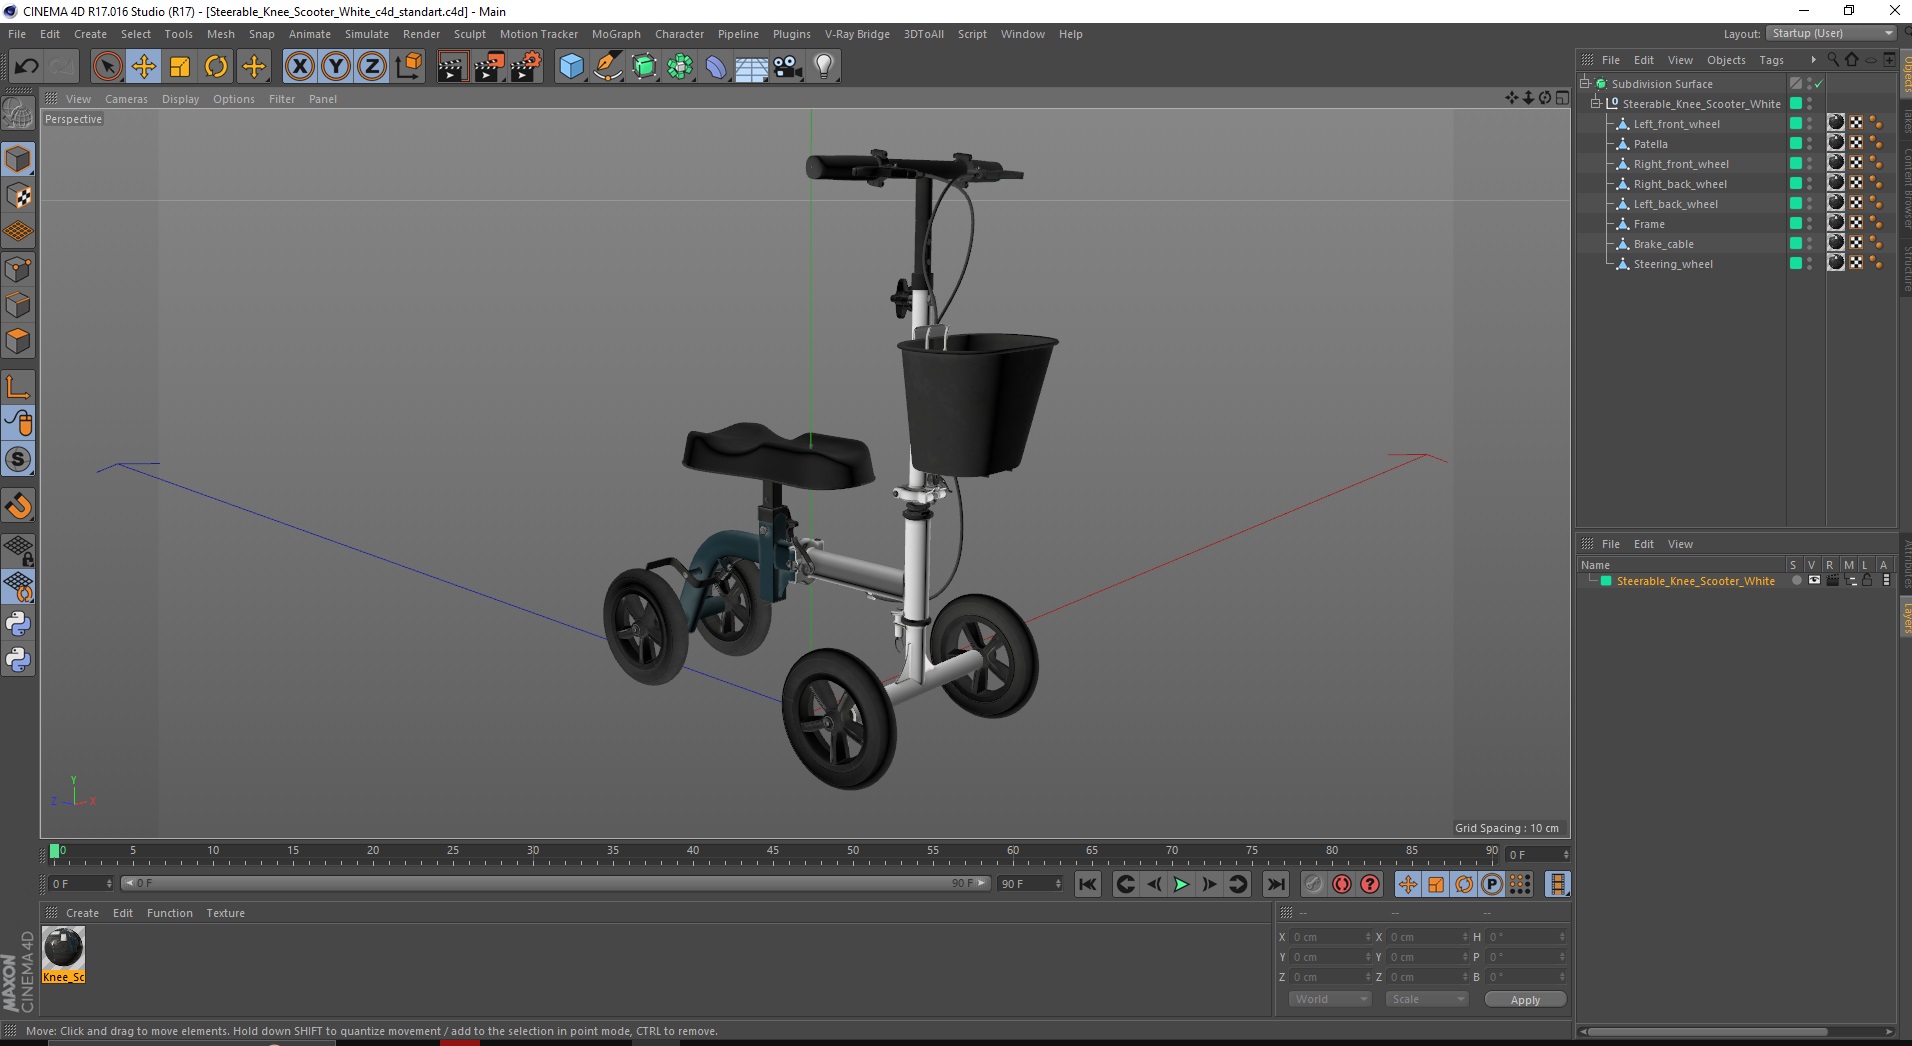Open viewport Display menu
1912x1046 pixels.
point(180,99)
